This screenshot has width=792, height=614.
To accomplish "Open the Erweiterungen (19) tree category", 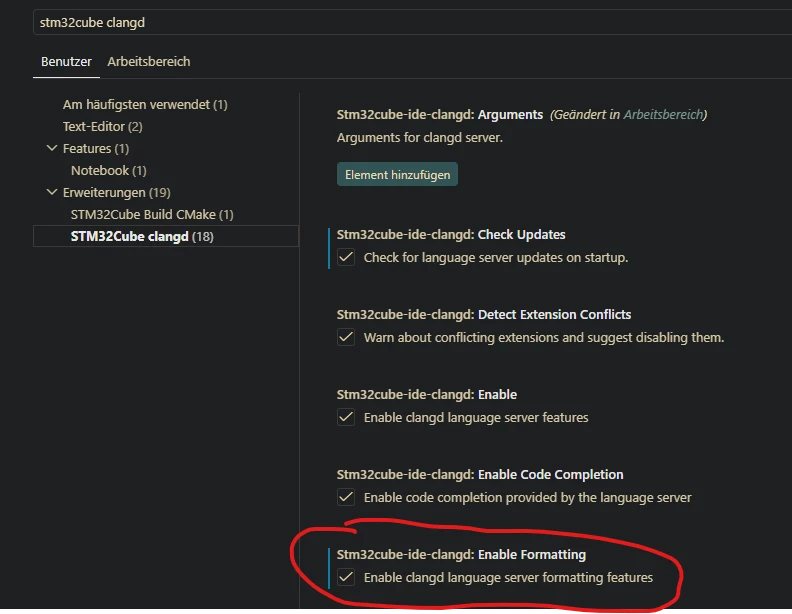I will (117, 192).
